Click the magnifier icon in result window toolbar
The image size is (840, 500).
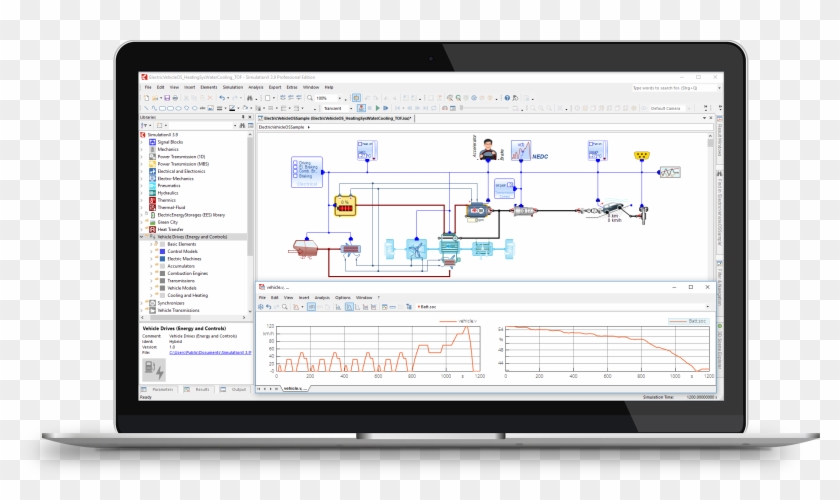pyautogui.click(x=284, y=307)
